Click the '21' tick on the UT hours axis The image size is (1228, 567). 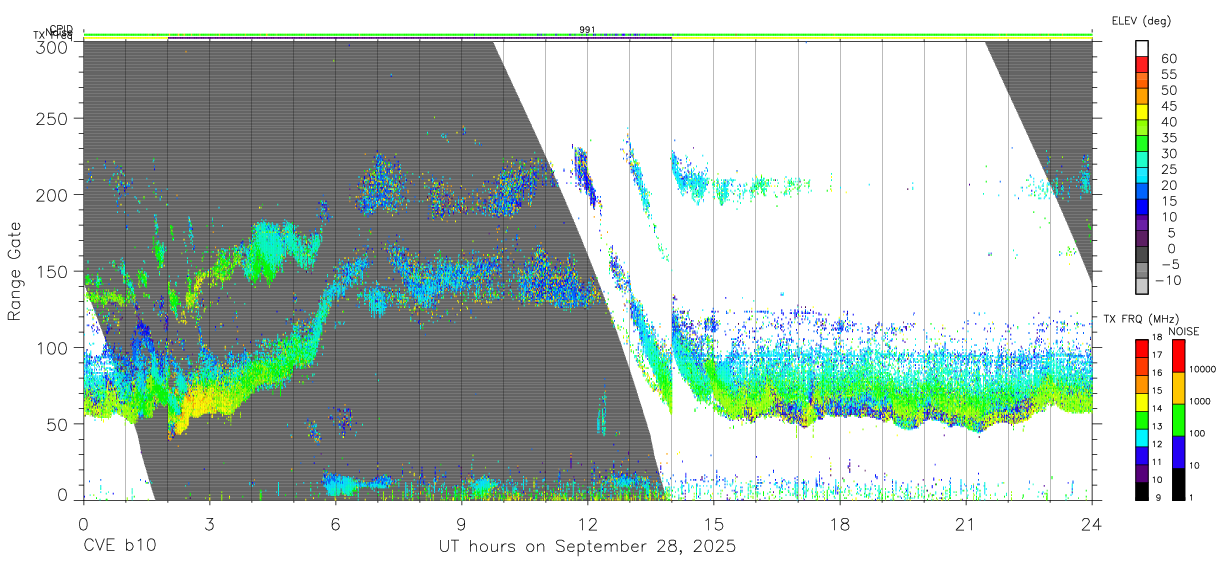point(966,524)
